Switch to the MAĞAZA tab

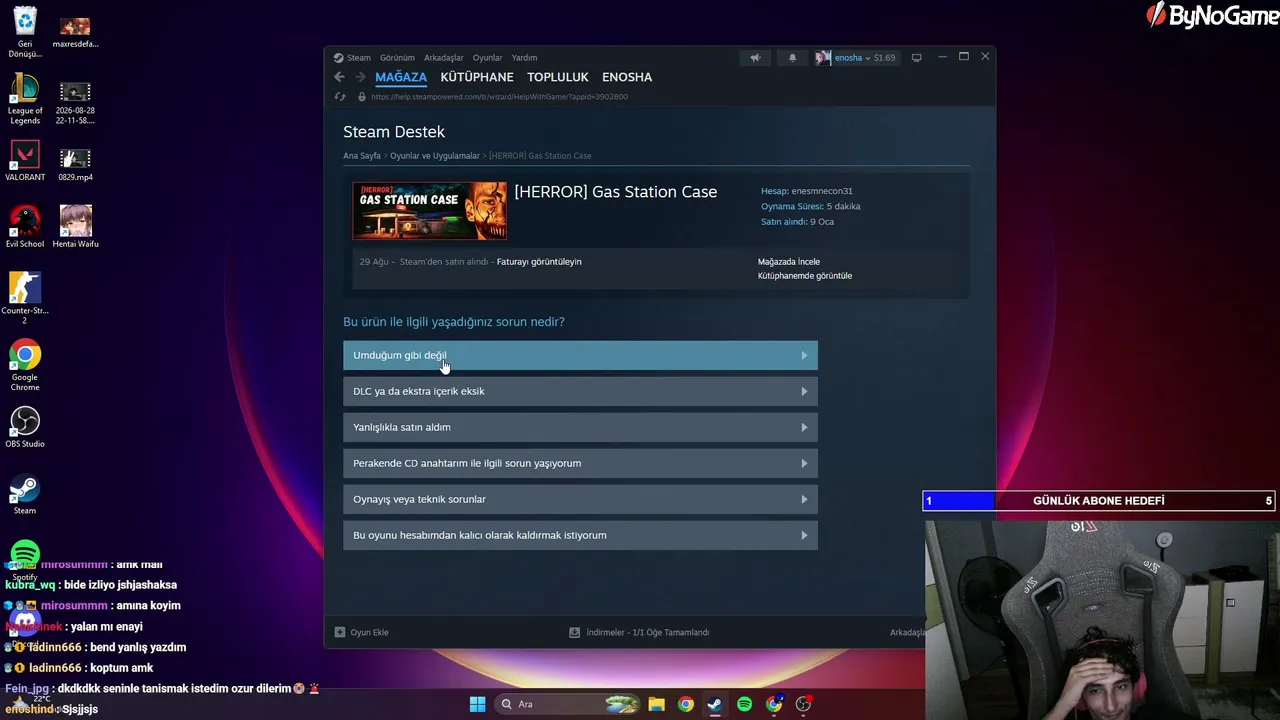pos(401,77)
